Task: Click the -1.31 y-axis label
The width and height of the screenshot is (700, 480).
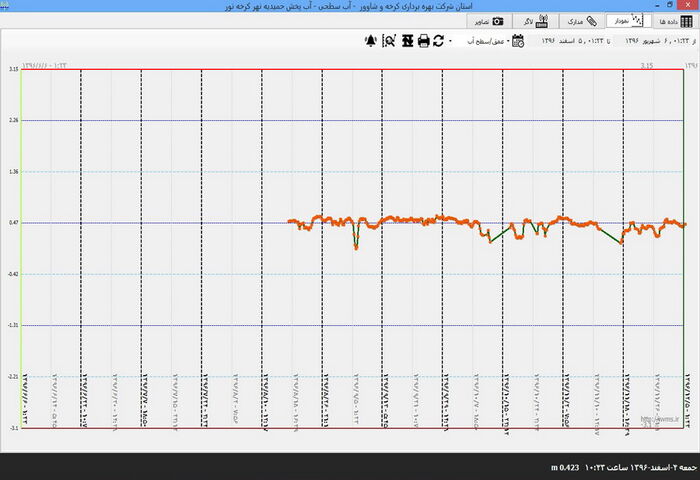Action: pyautogui.click(x=13, y=326)
